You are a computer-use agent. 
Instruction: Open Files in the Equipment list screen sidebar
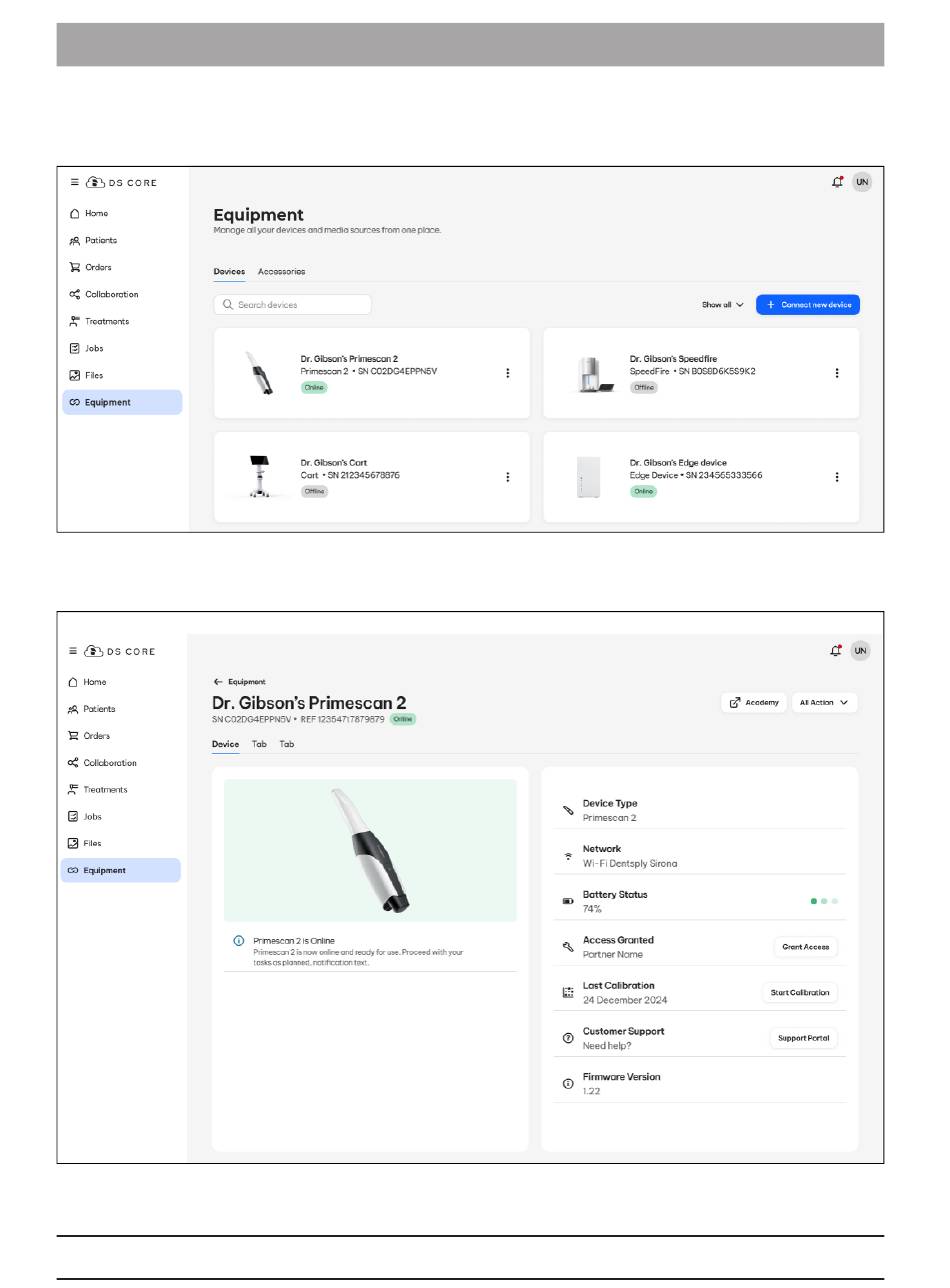coord(85,375)
